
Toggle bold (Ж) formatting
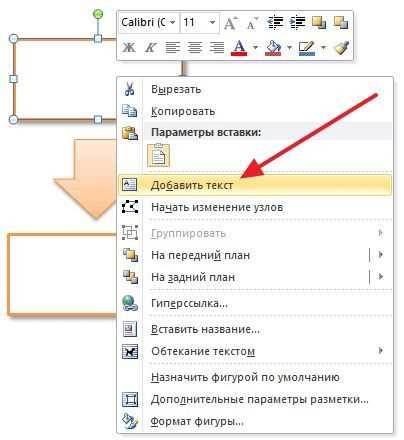coord(129,48)
